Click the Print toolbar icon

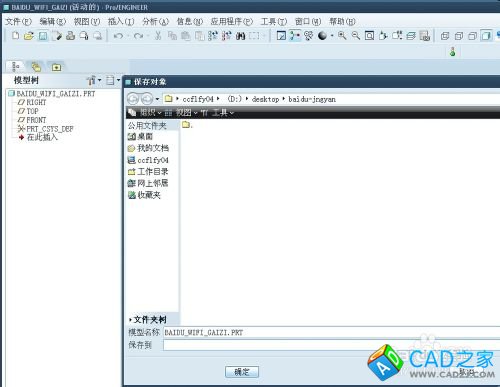pyautogui.click(x=70, y=35)
